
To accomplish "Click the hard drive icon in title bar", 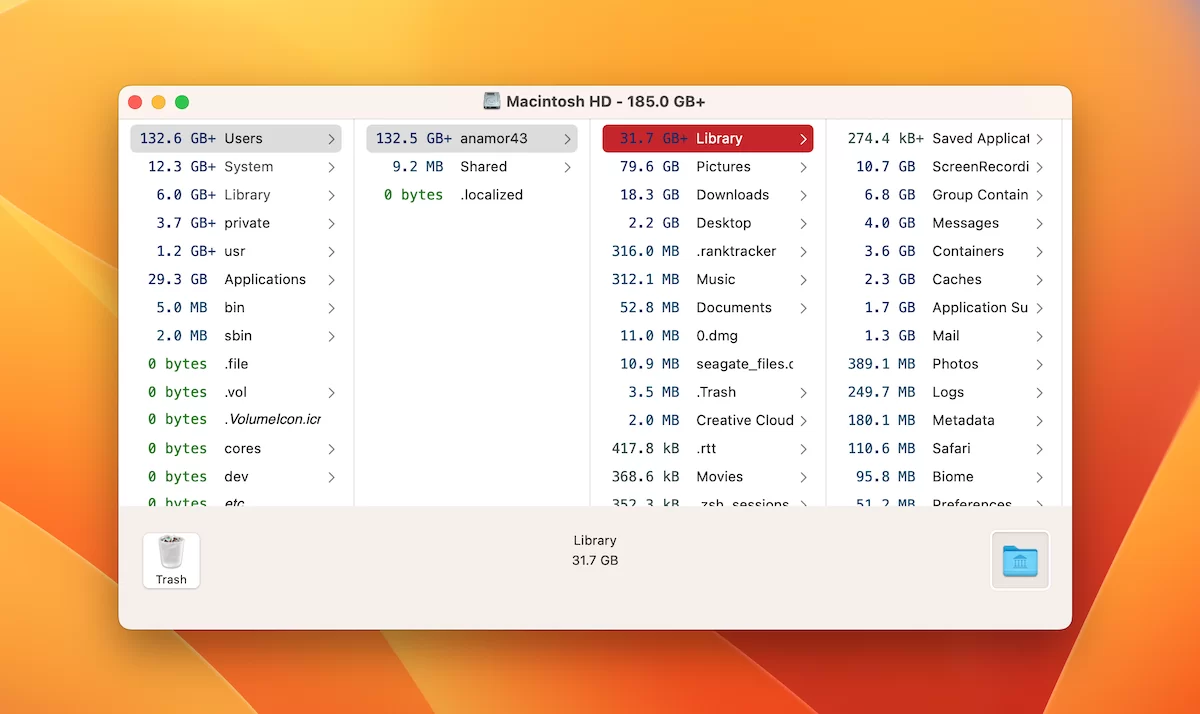I will coord(491,101).
